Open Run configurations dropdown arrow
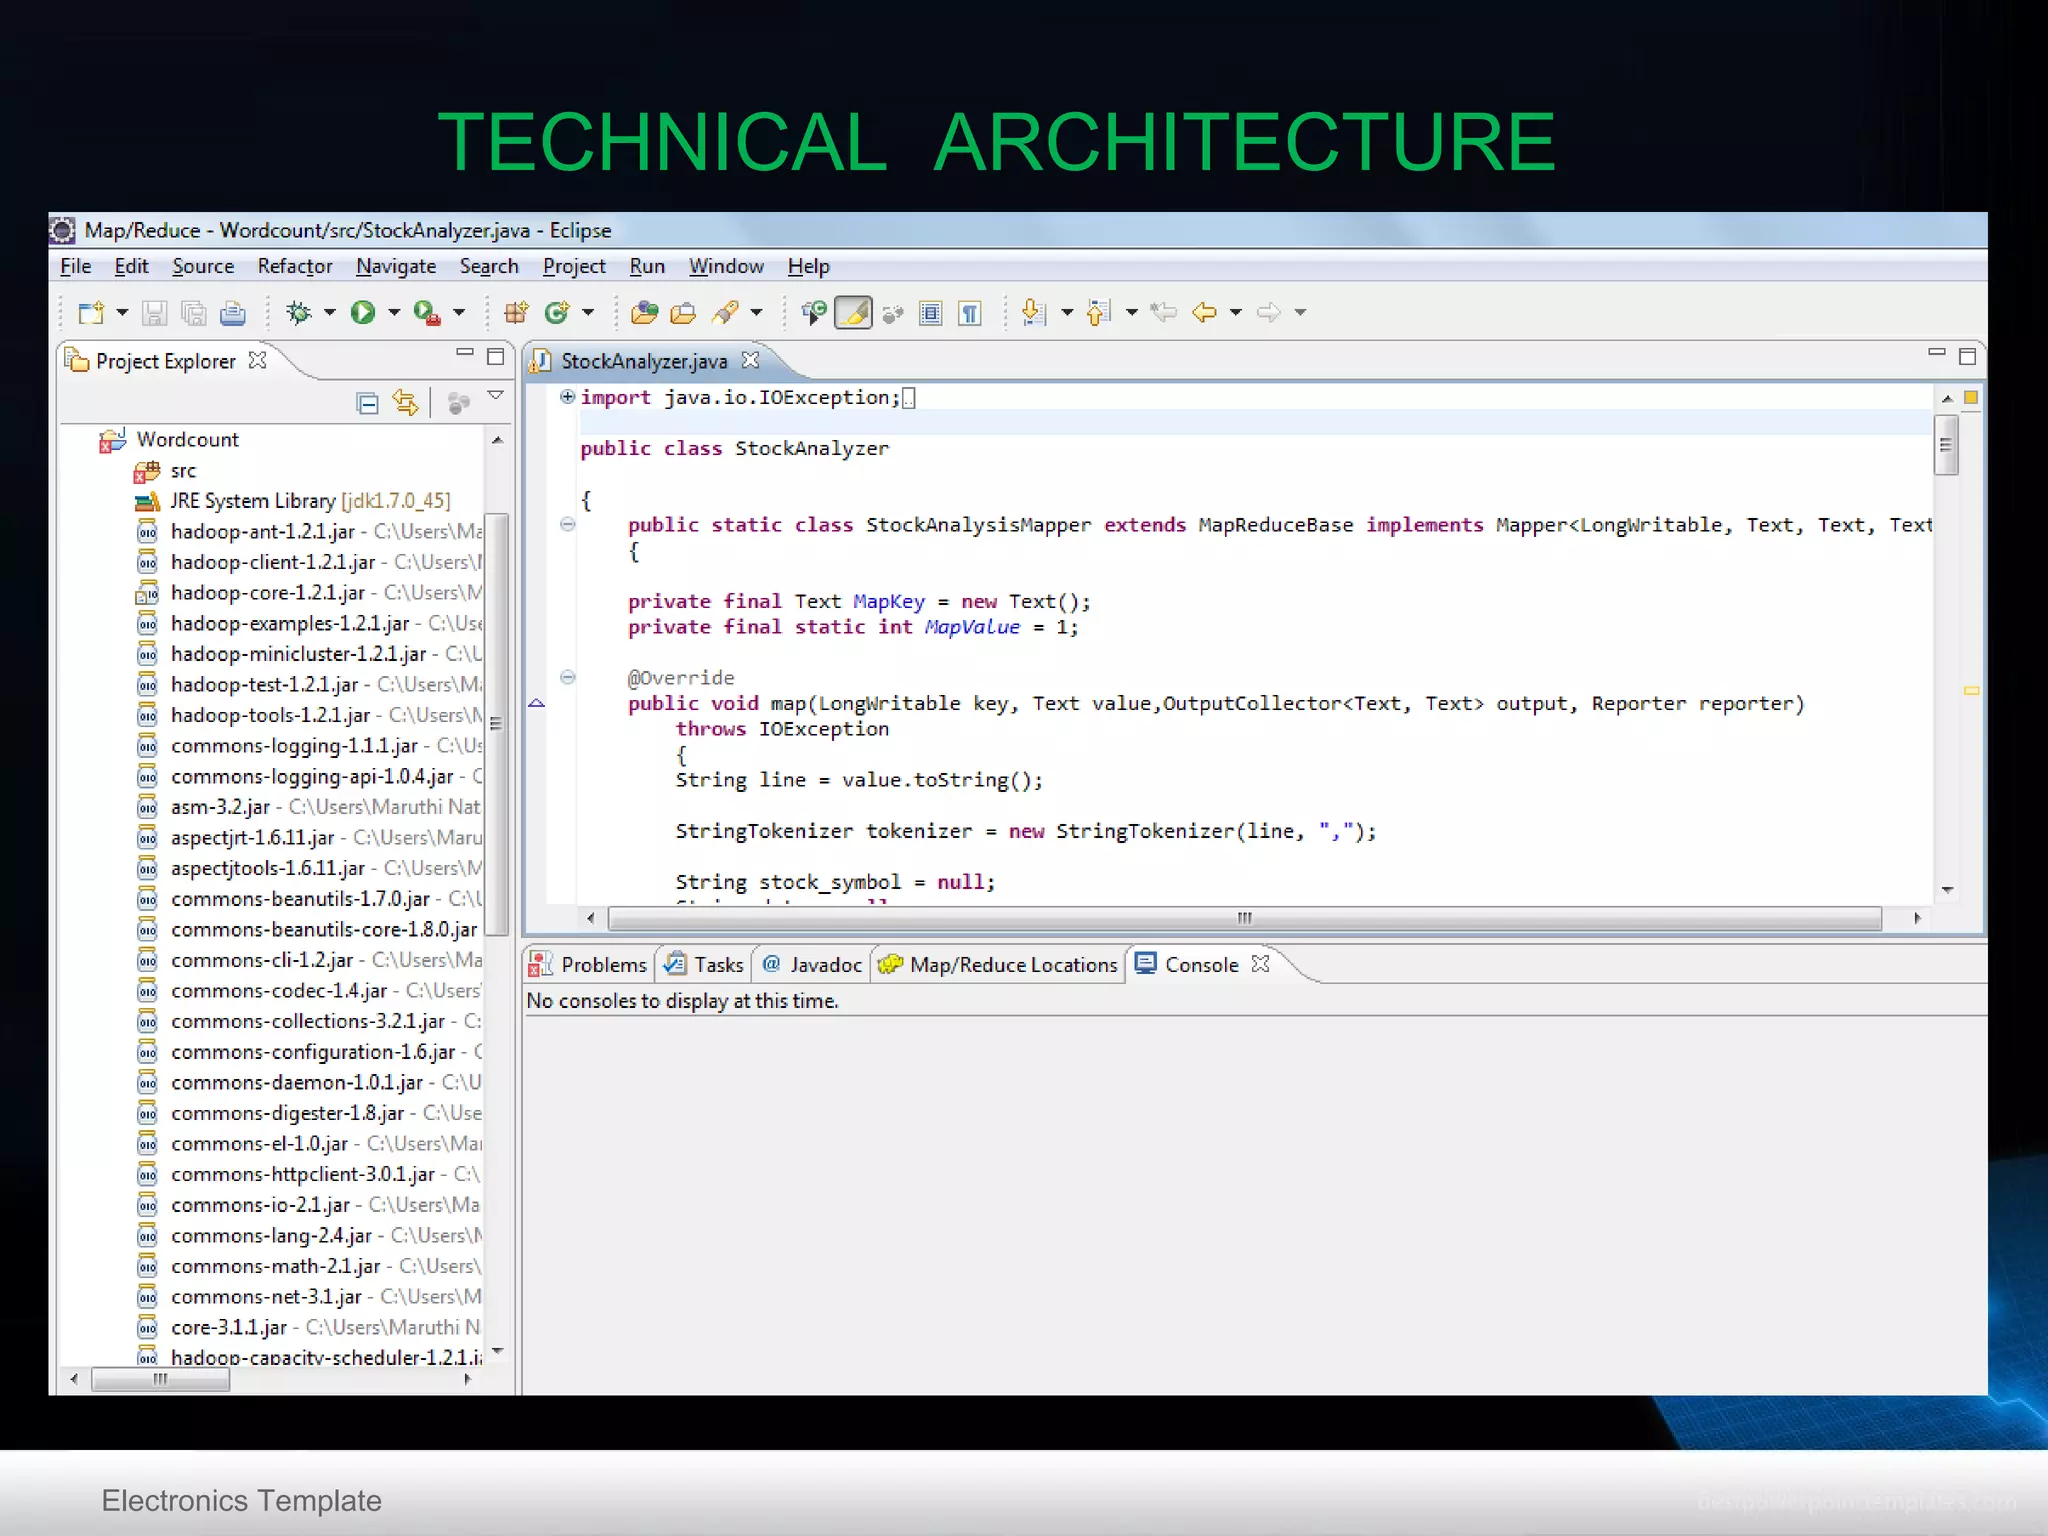This screenshot has height=1536, width=2048. (394, 313)
